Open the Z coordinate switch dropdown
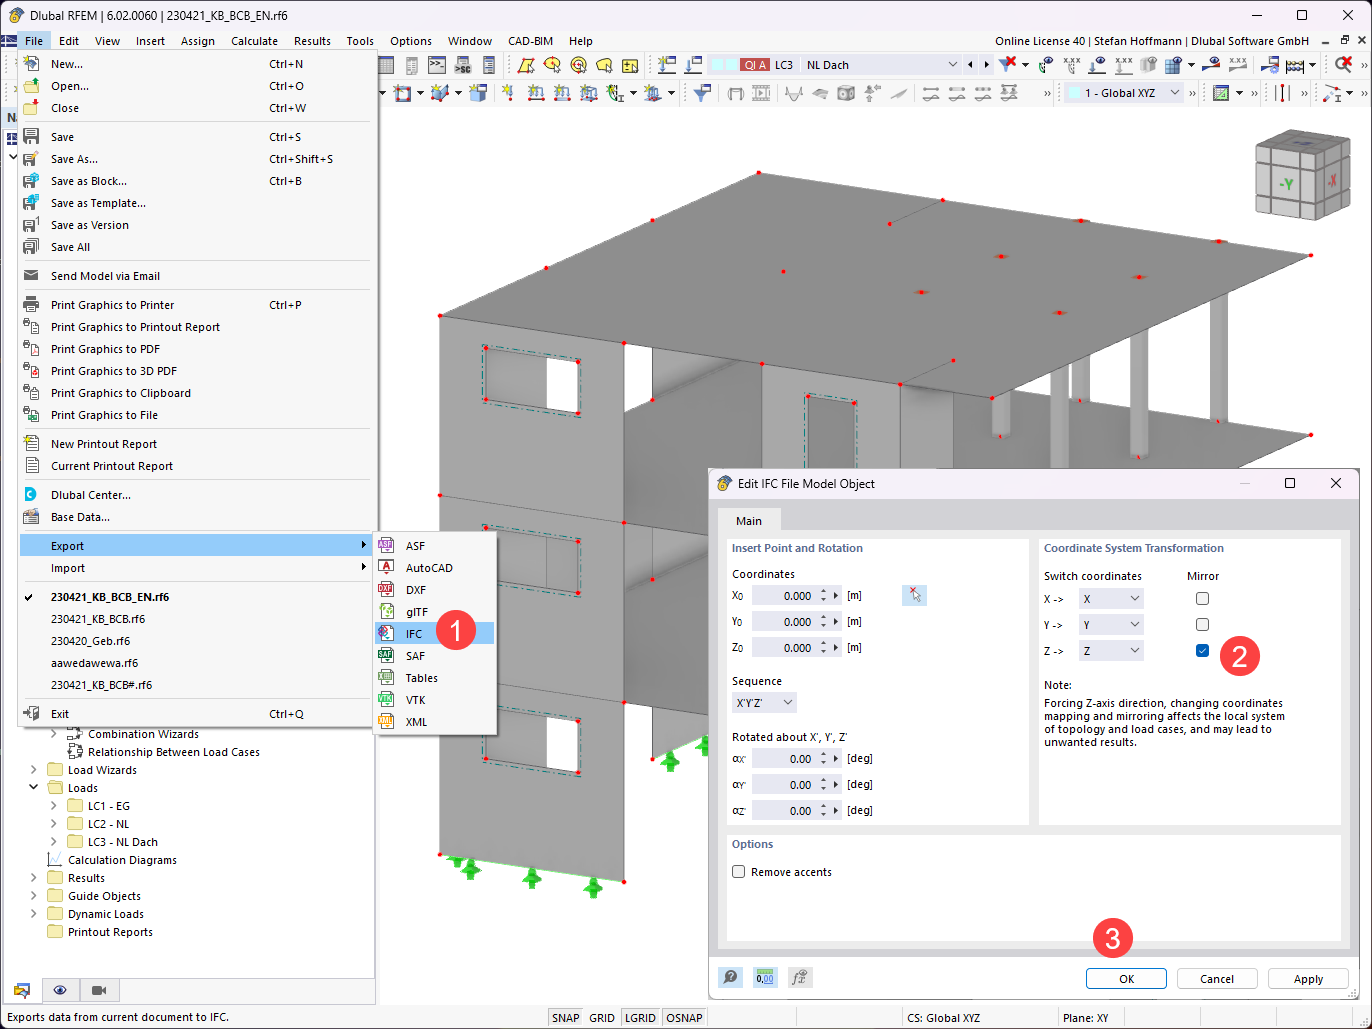Viewport: 1372px width, 1029px height. pos(1110,651)
